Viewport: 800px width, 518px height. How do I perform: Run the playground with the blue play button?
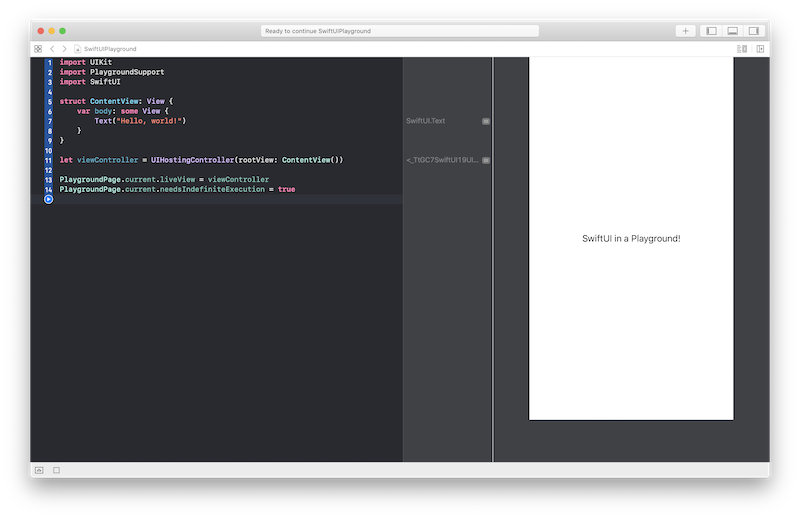click(48, 199)
